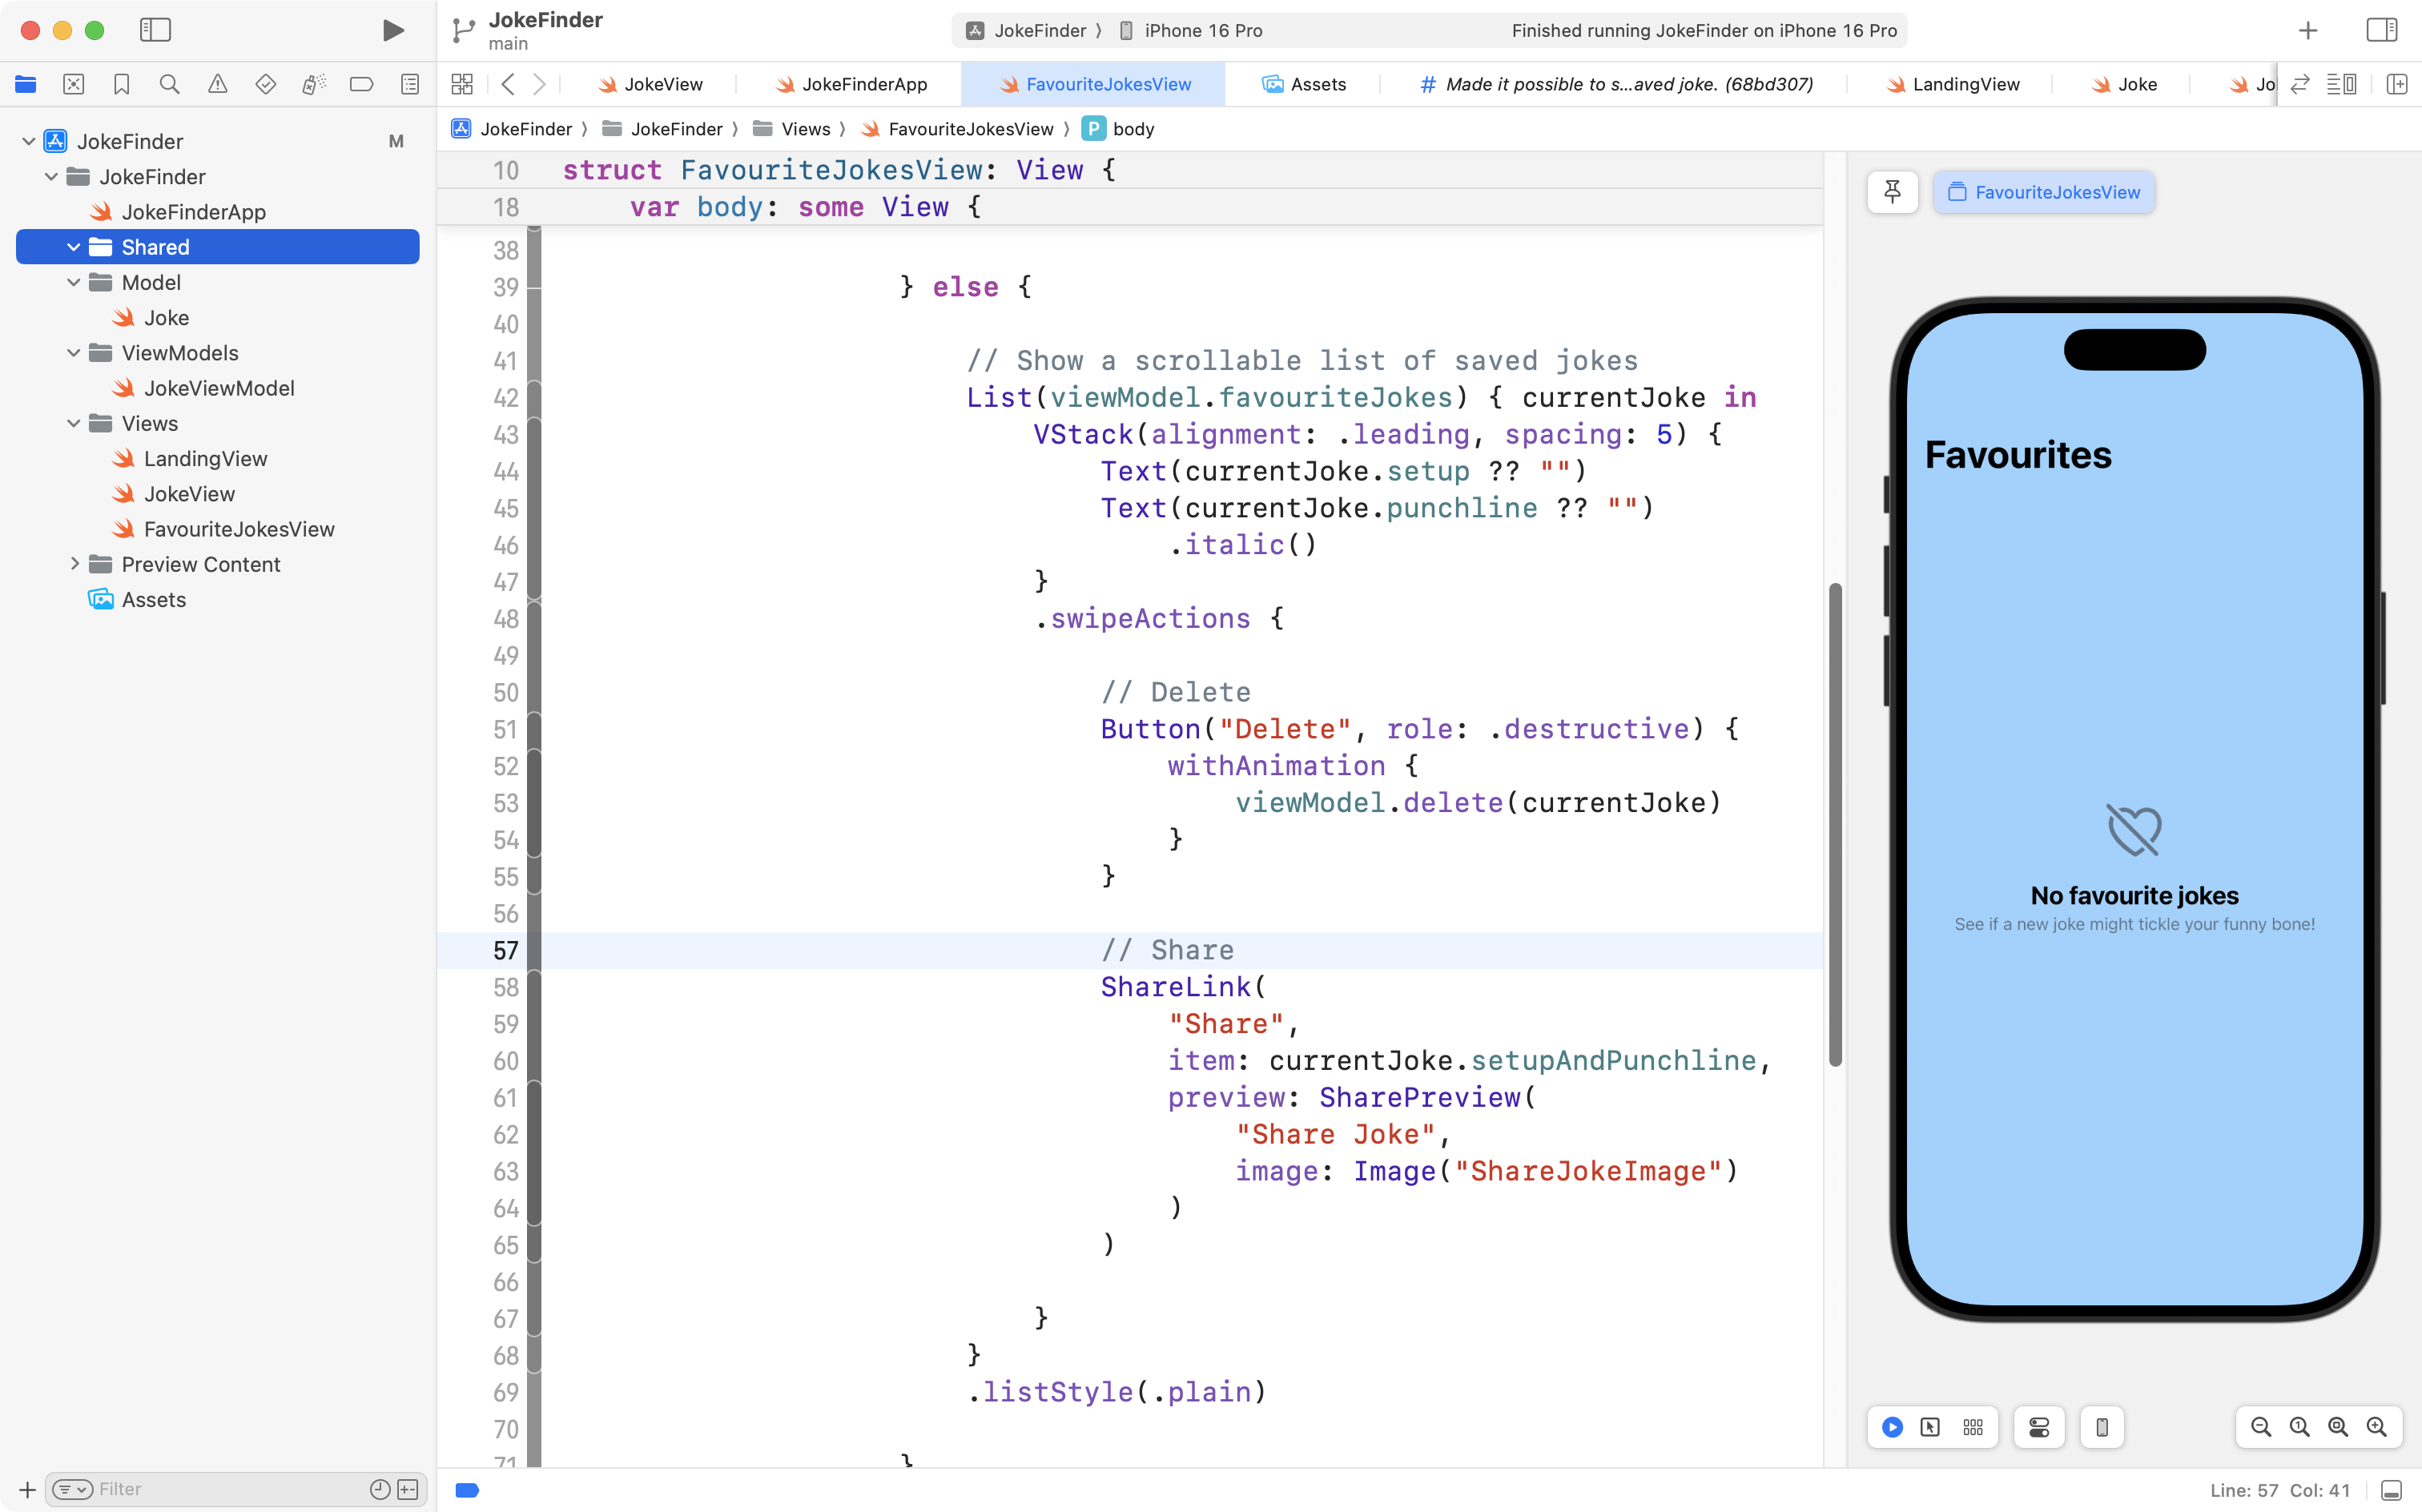This screenshot has width=2422, height=1512.
Task: Start Live preview mode in canvas
Action: tap(1892, 1427)
